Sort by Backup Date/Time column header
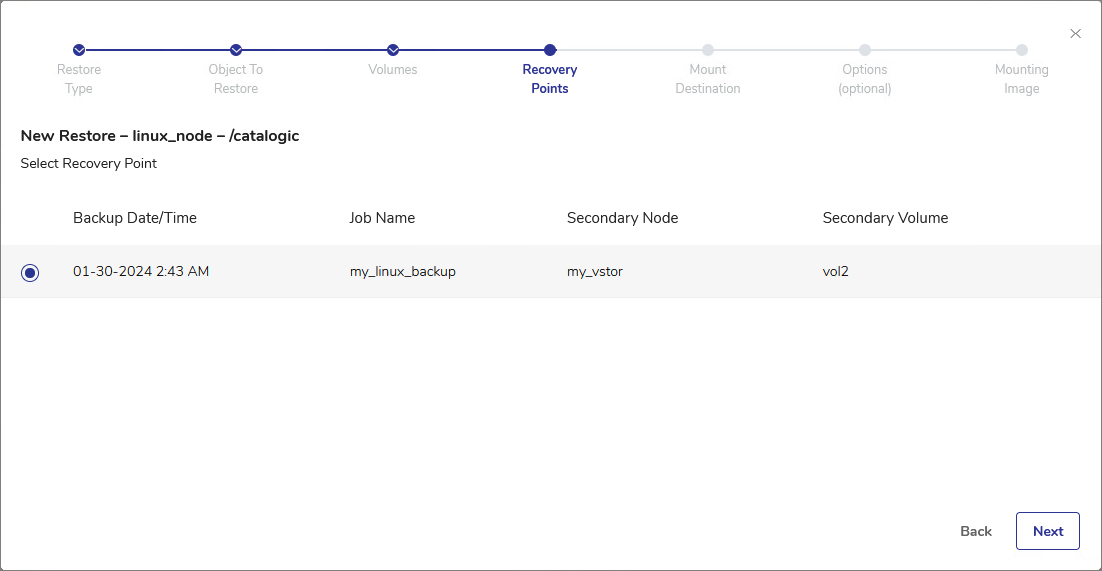Image resolution: width=1102 pixels, height=571 pixels. (135, 218)
